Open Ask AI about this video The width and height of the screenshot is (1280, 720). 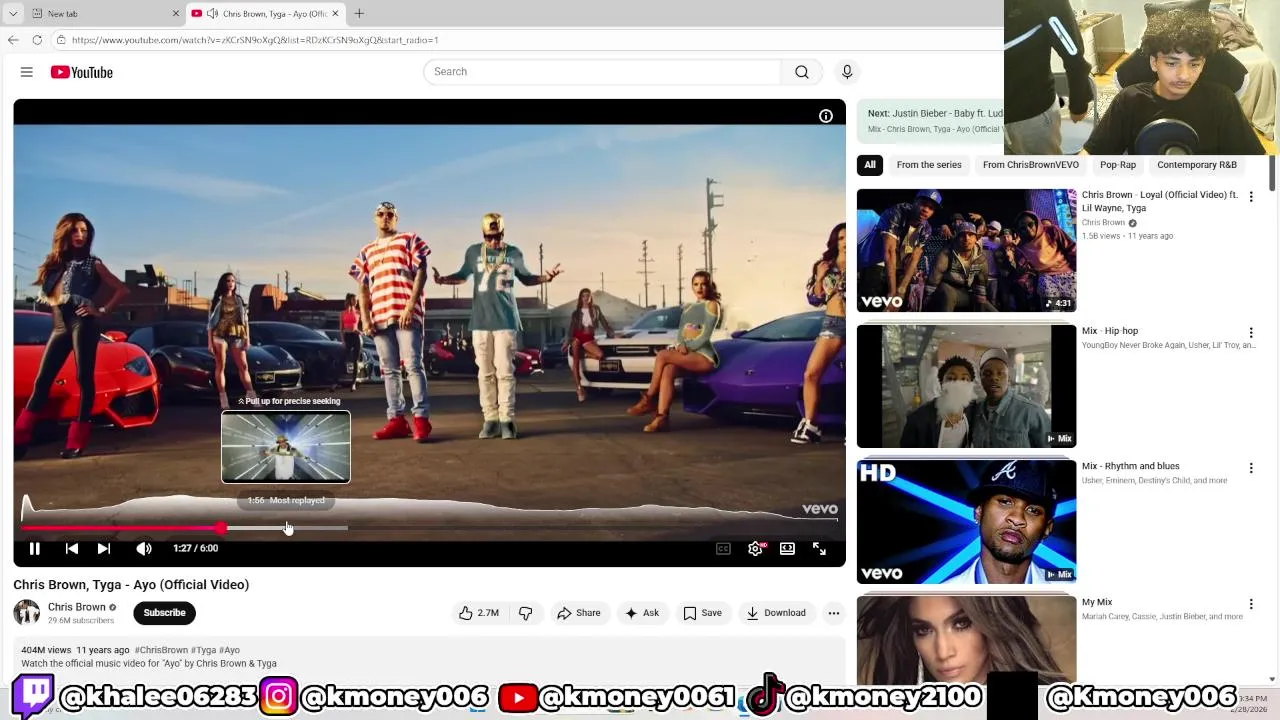(x=642, y=613)
